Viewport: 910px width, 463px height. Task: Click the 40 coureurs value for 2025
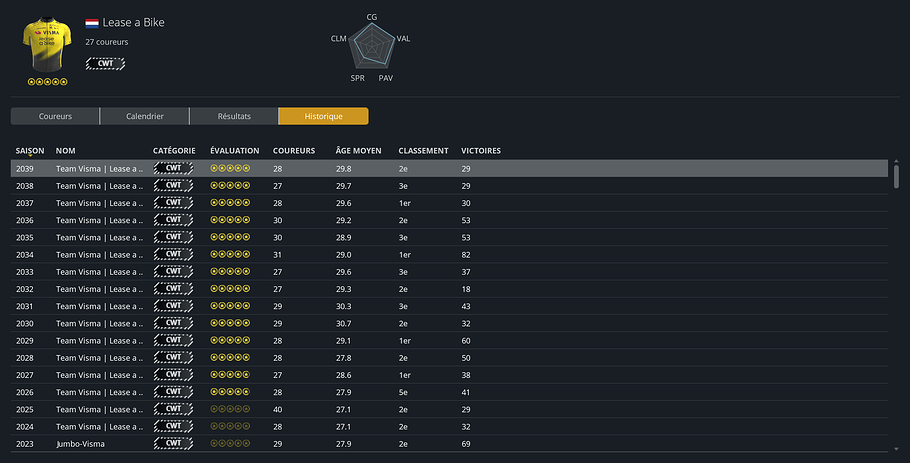pyautogui.click(x=277, y=410)
